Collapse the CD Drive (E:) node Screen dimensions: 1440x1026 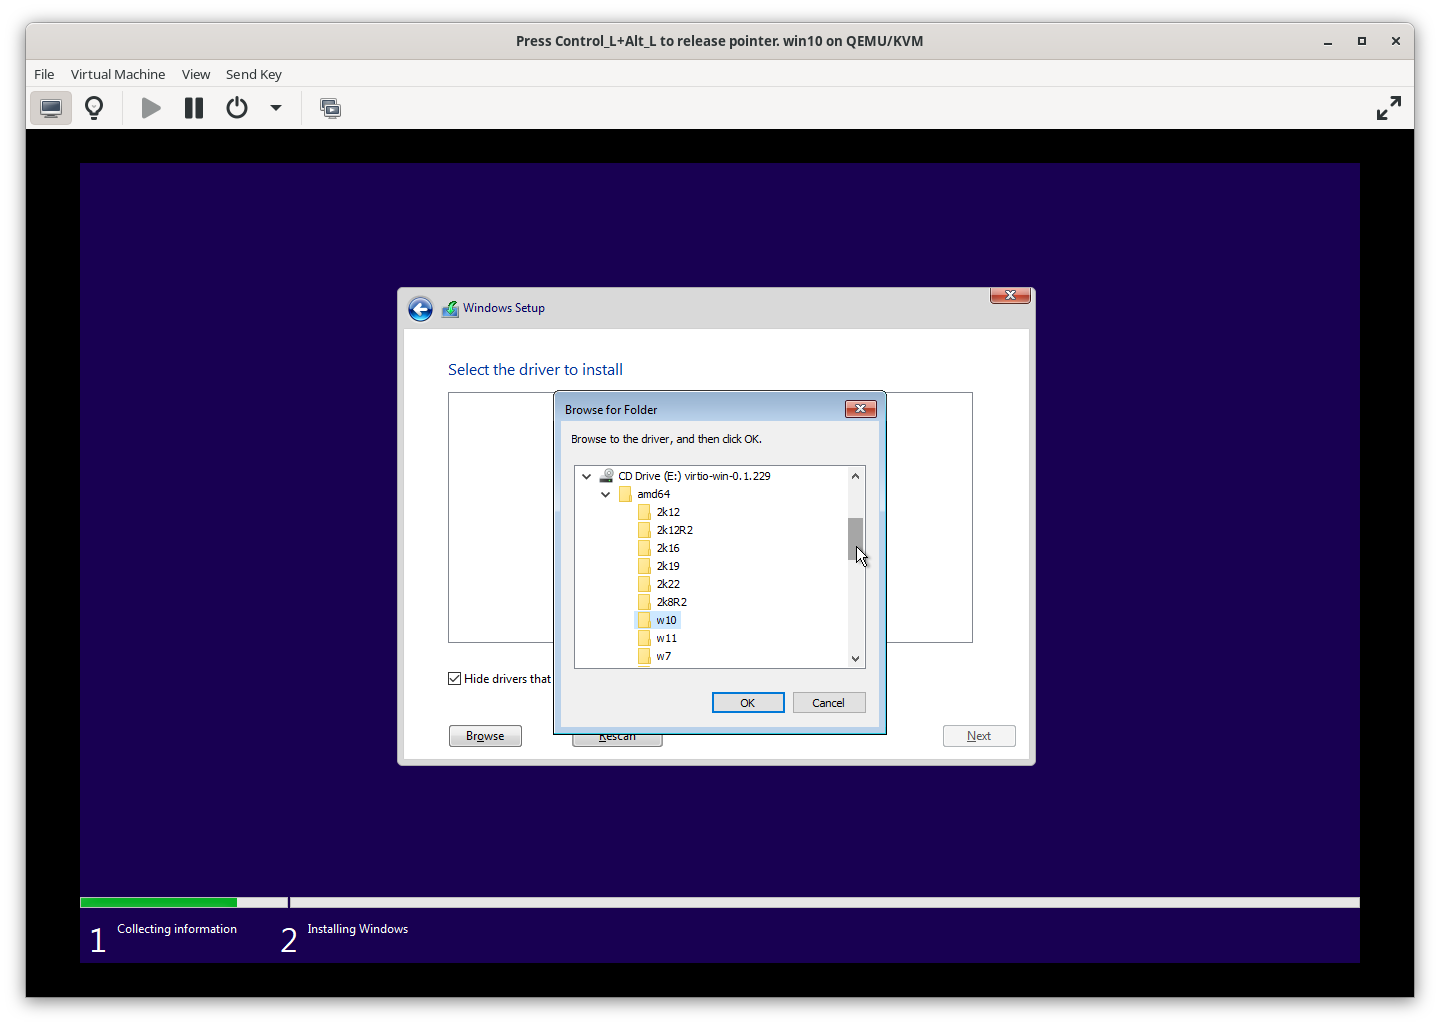tap(587, 477)
